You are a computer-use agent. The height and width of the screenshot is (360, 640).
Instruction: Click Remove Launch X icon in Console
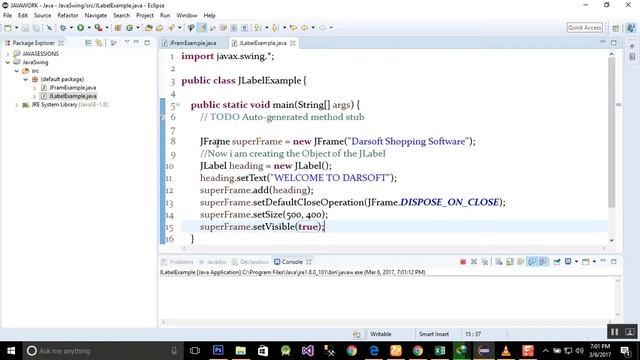coord(474,262)
